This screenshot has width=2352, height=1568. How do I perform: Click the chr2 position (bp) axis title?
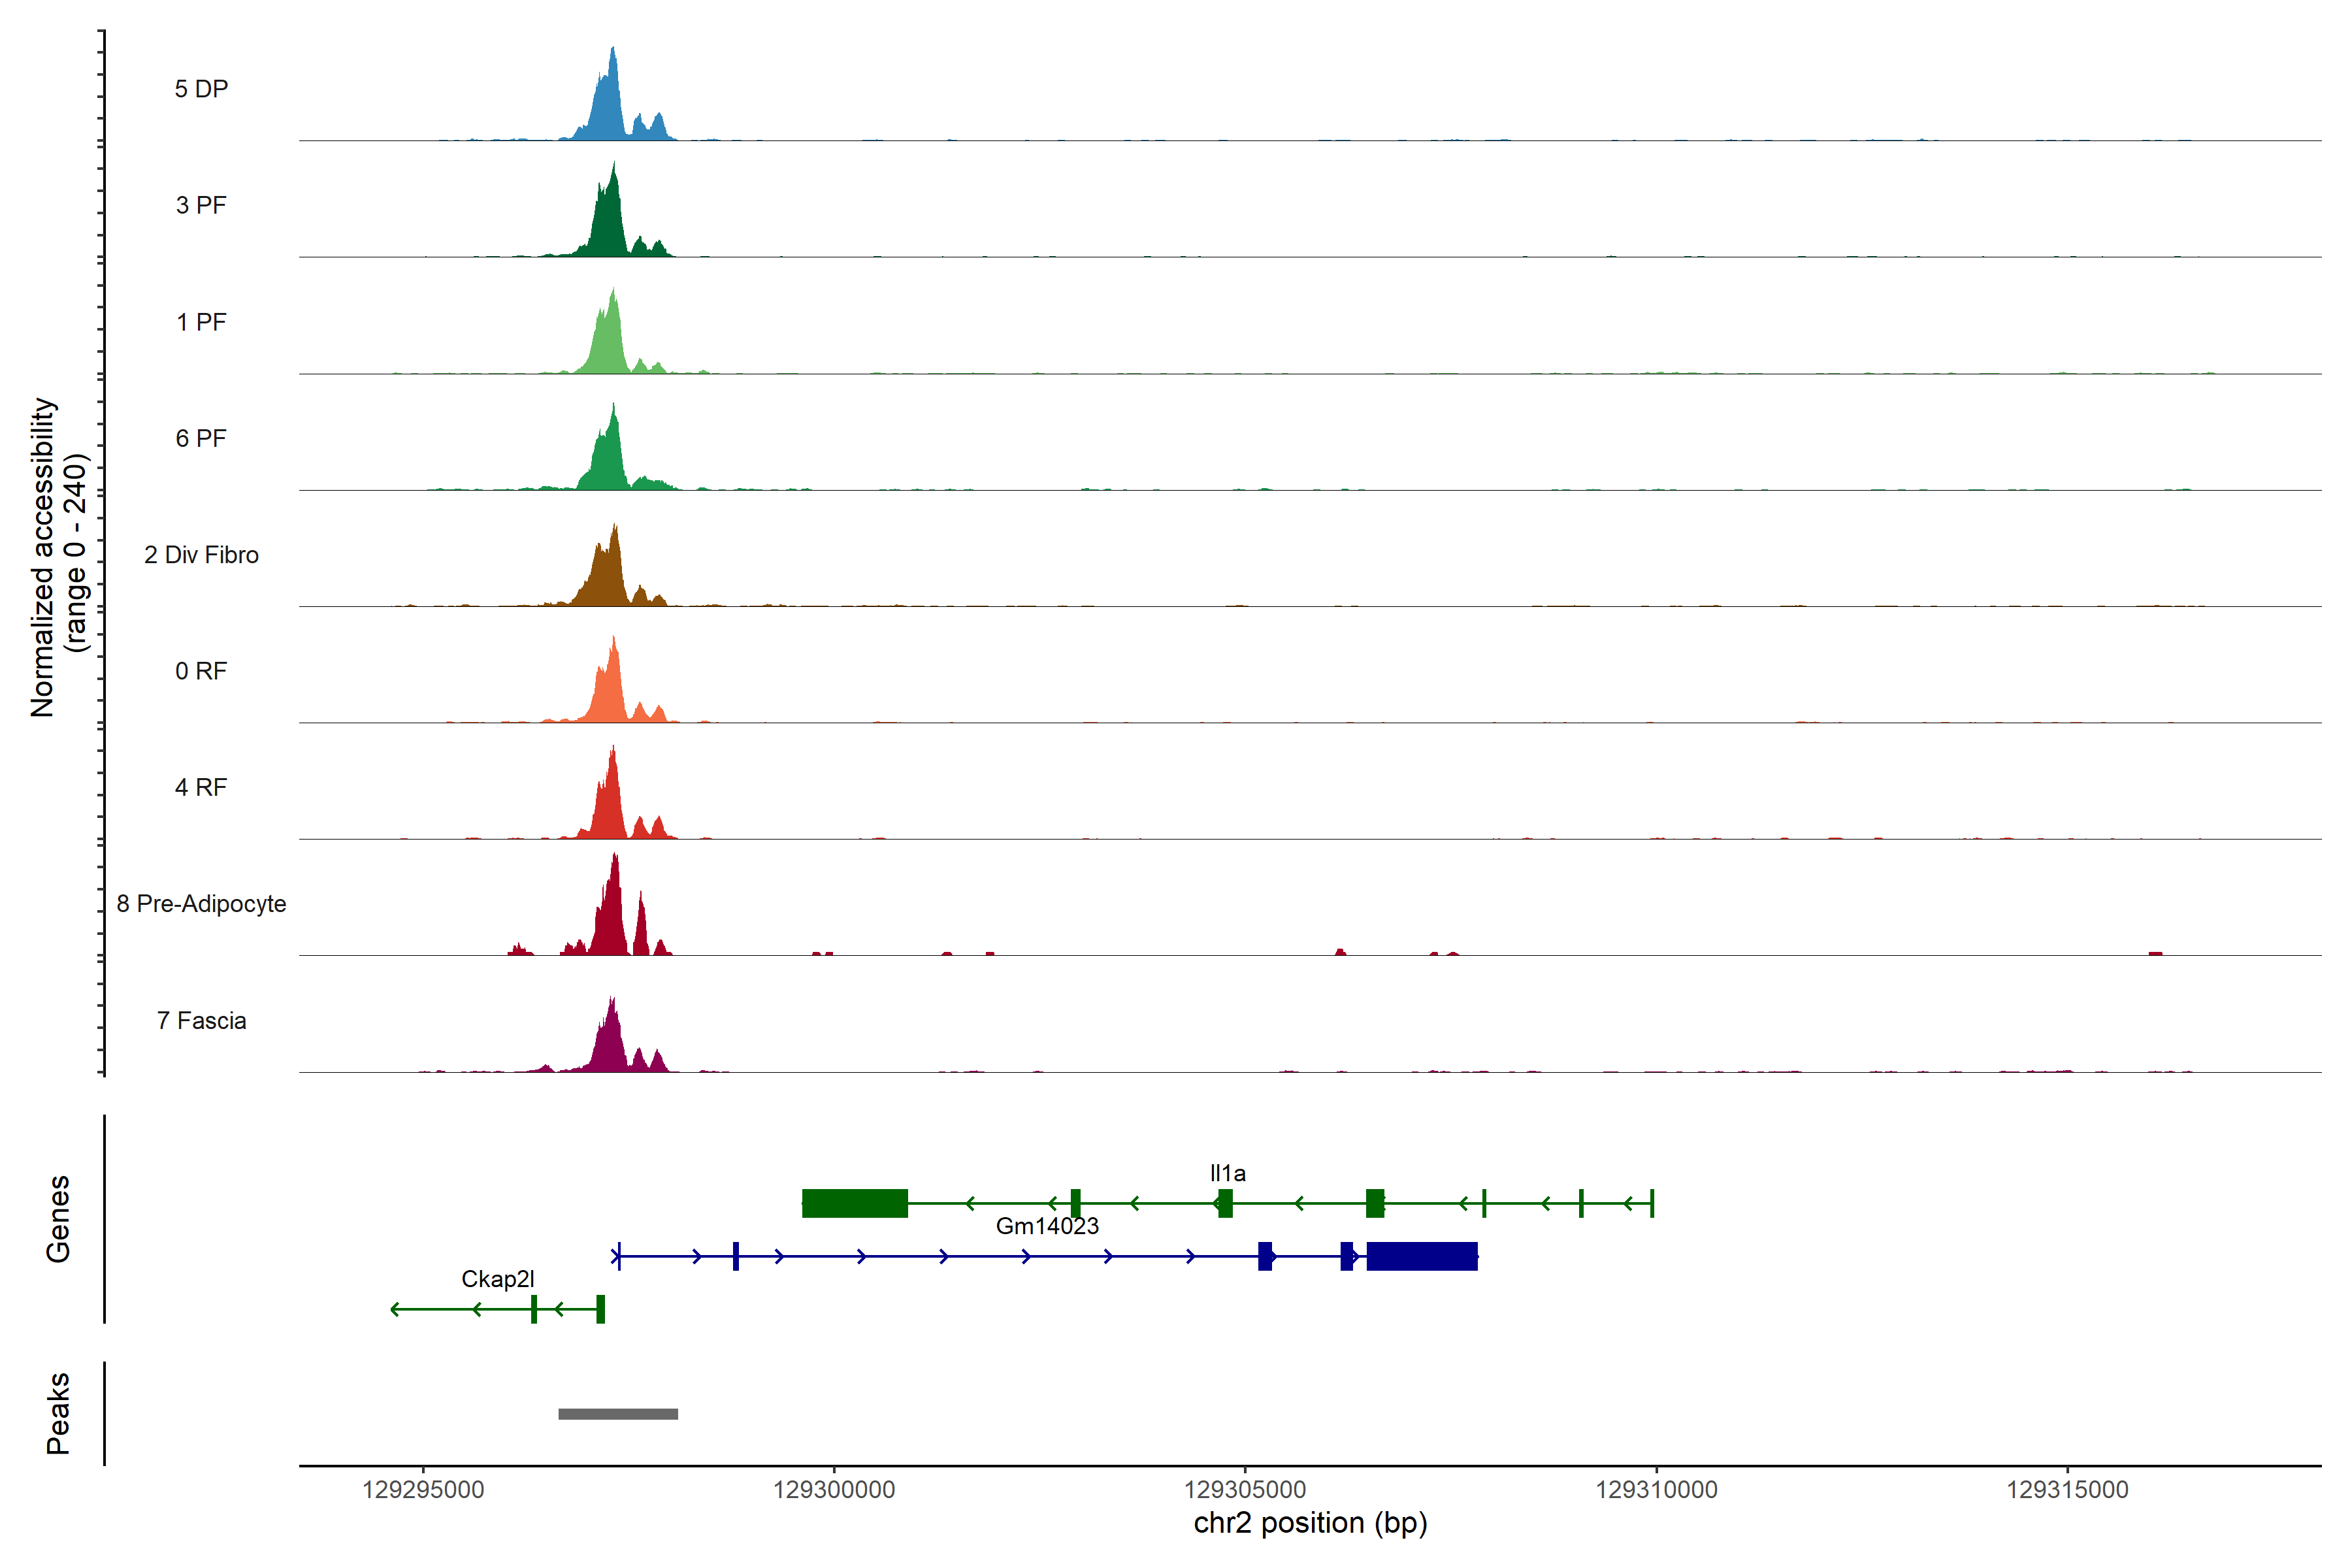[1310, 1523]
